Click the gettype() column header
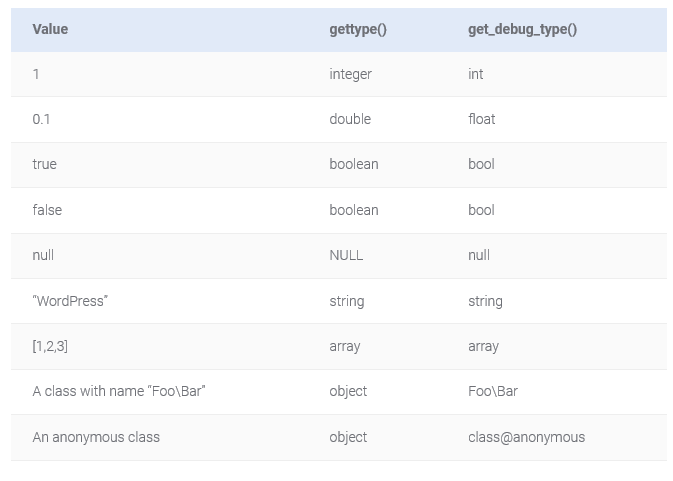 tap(358, 30)
